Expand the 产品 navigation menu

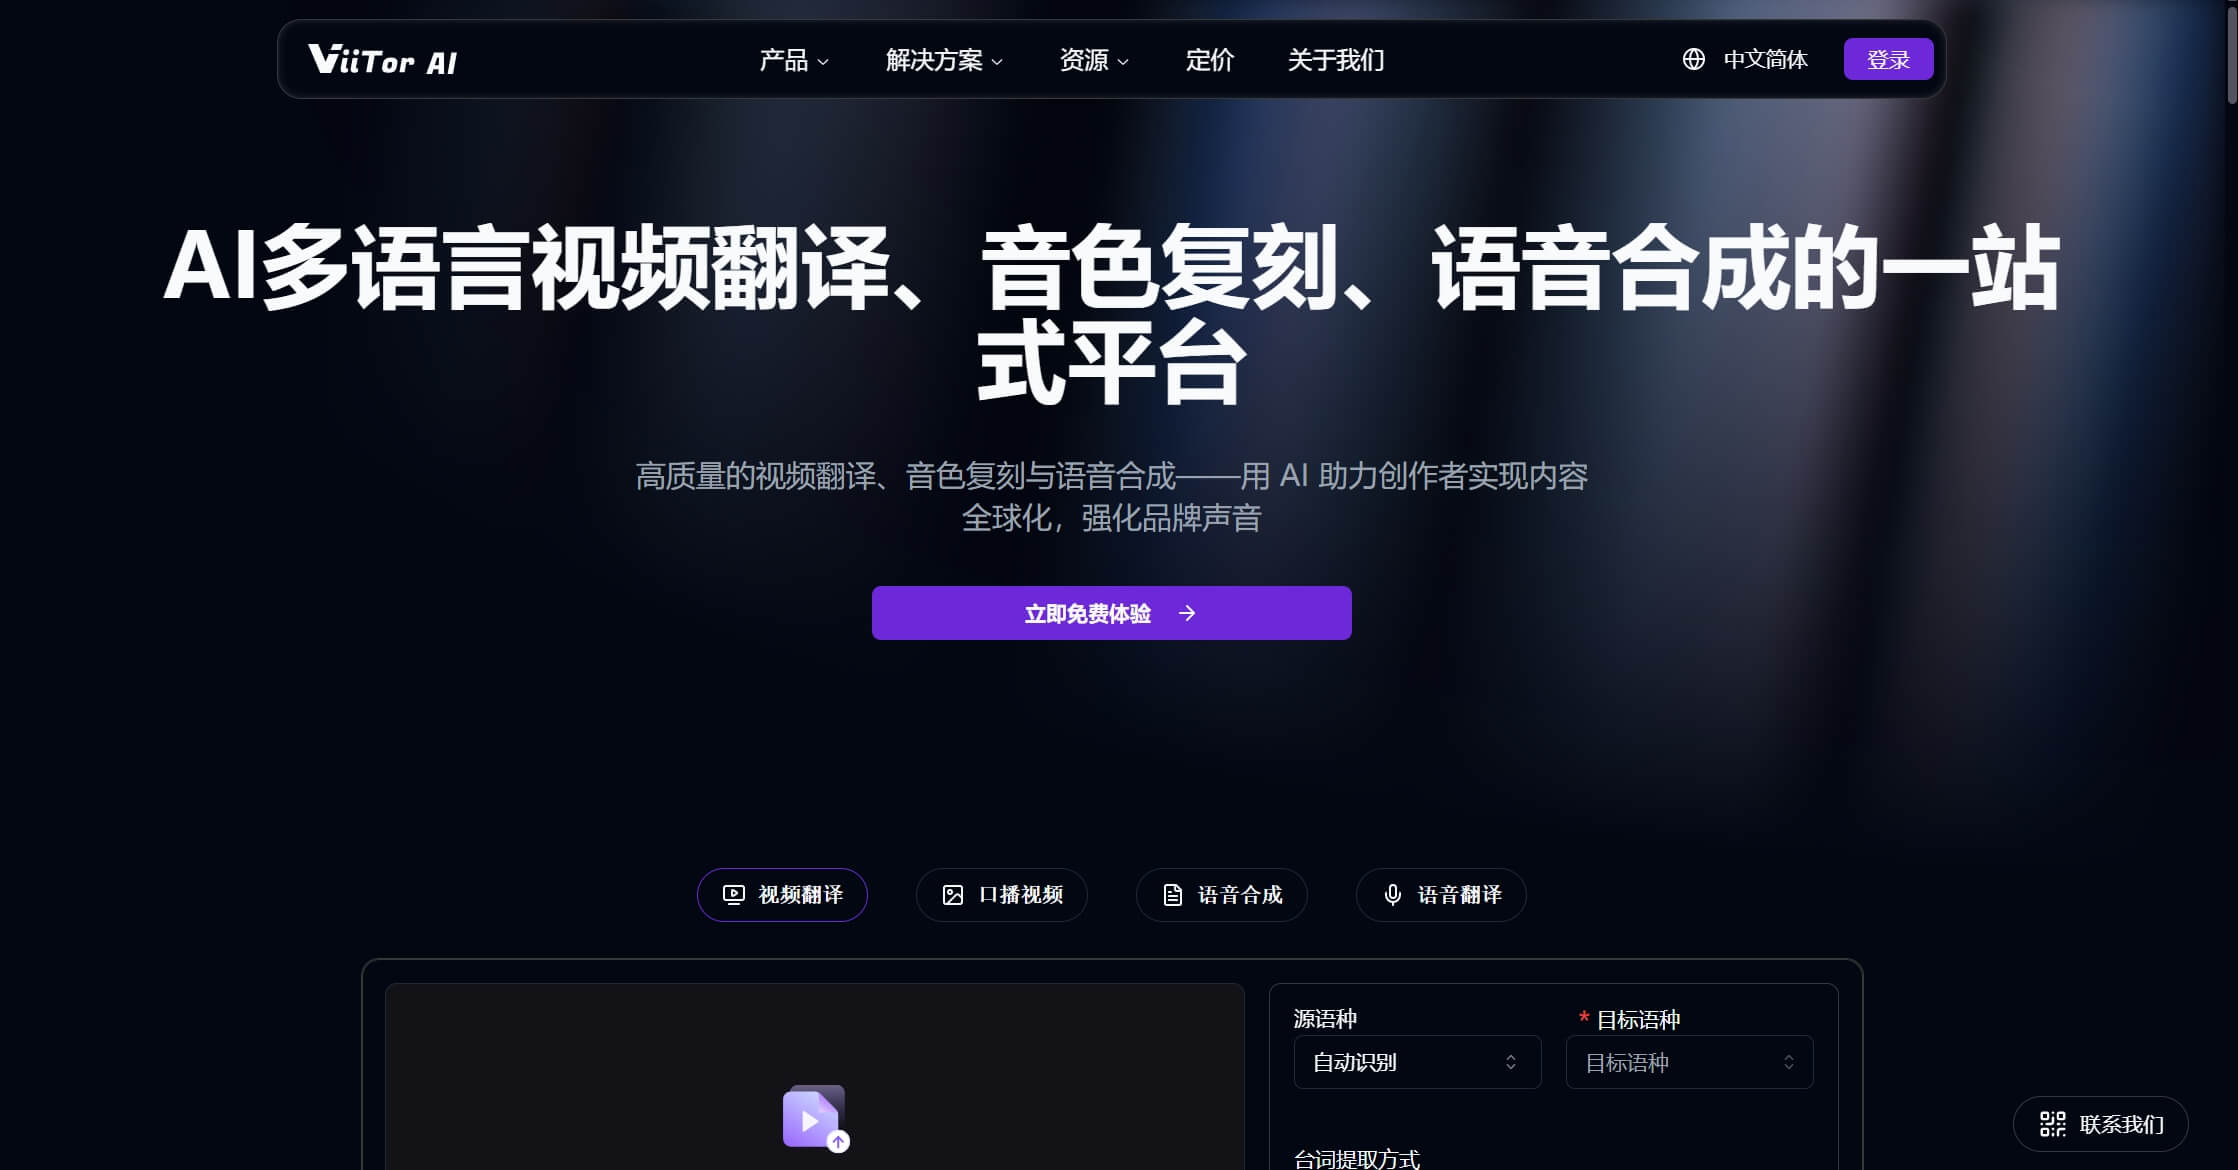pos(794,60)
